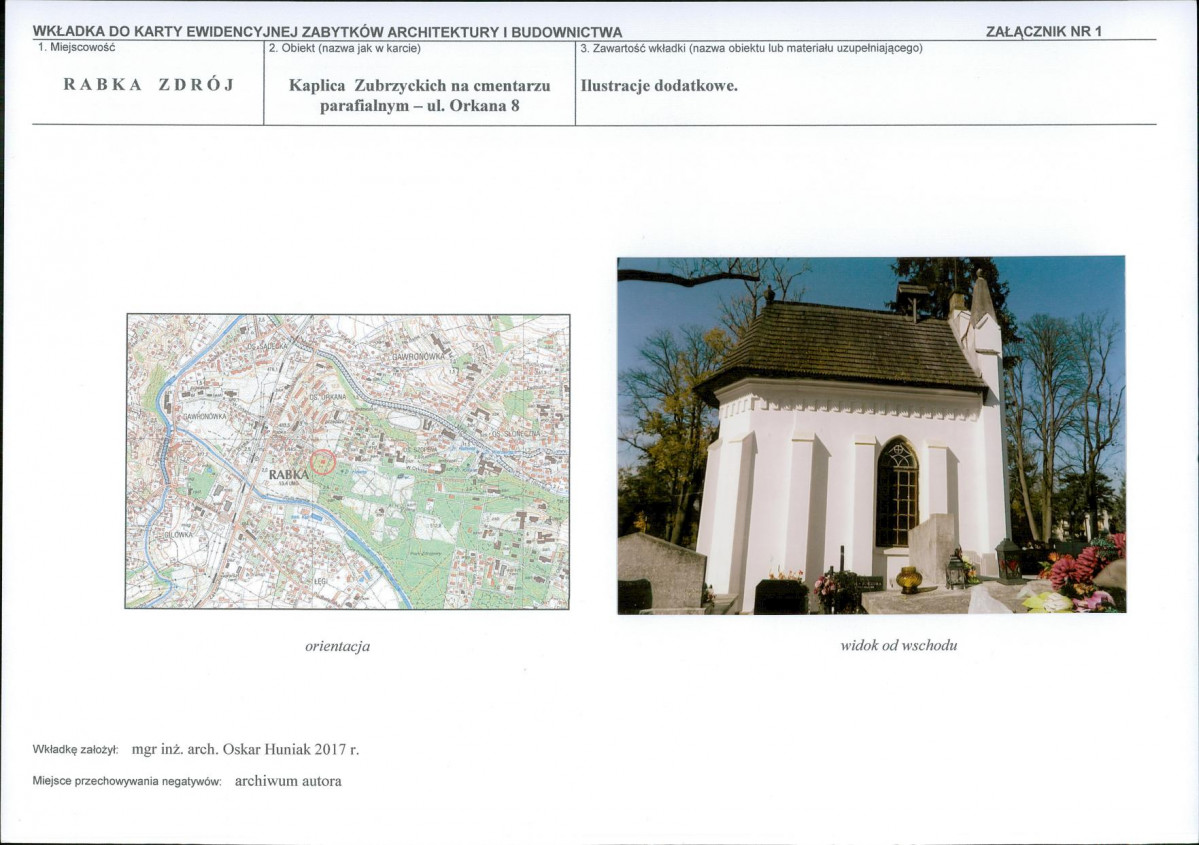Click the '1. Miejscowość' field label
Image resolution: width=1199 pixels, height=845 pixels.
[x=77, y=47]
